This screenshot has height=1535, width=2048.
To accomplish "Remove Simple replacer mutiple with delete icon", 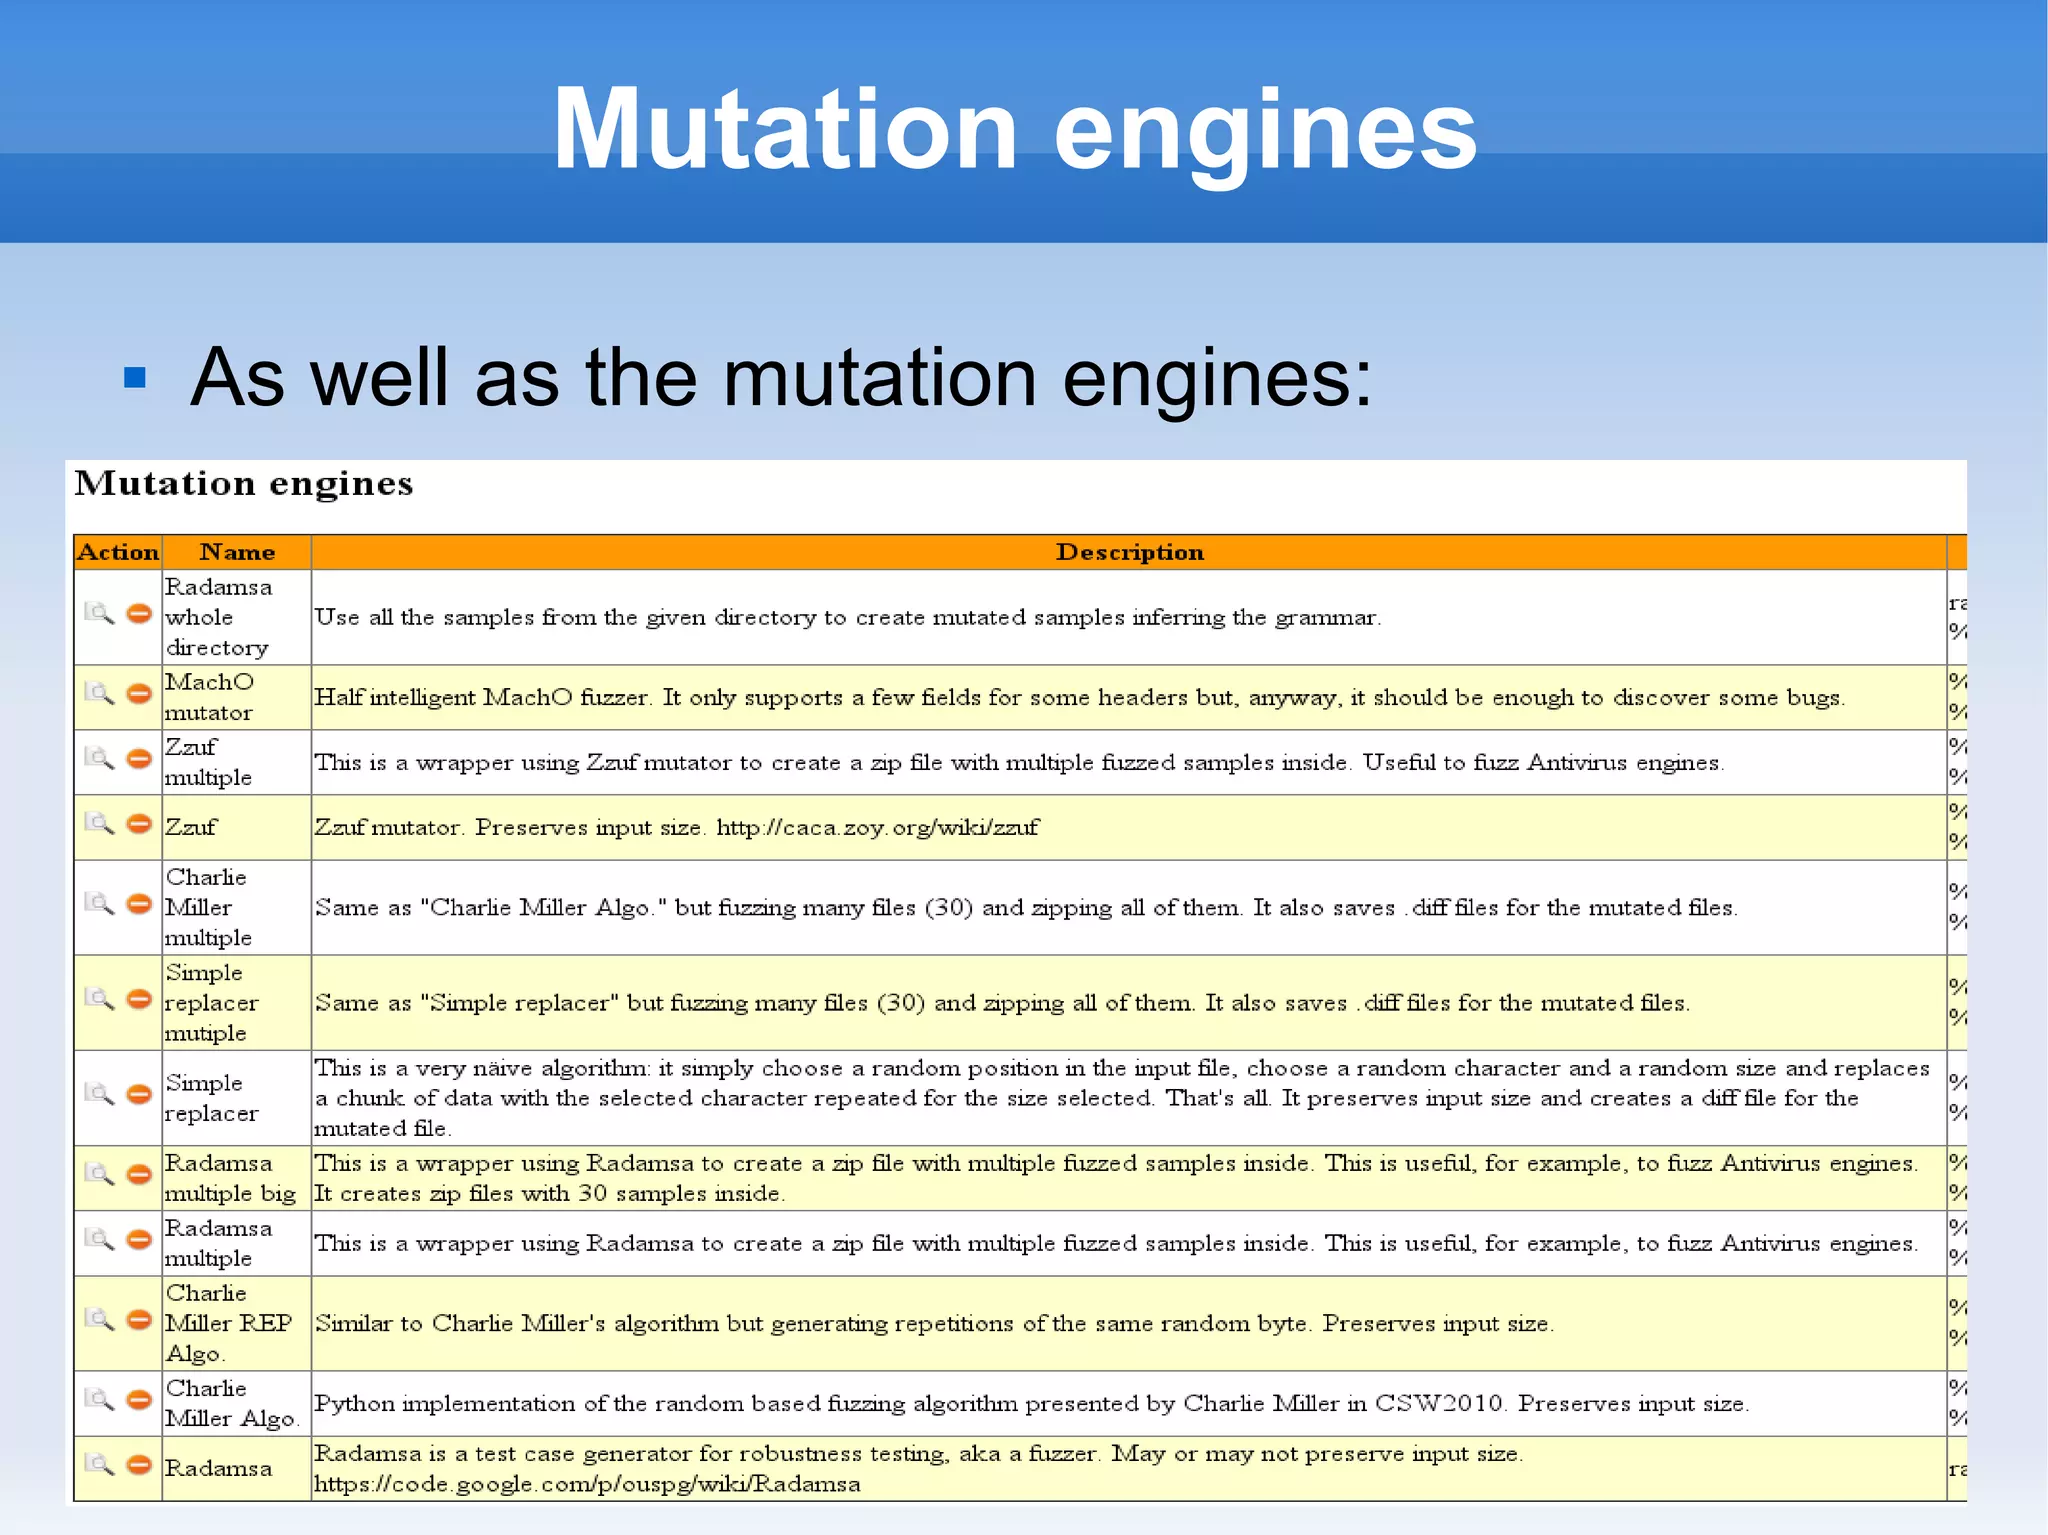I will 139,999.
